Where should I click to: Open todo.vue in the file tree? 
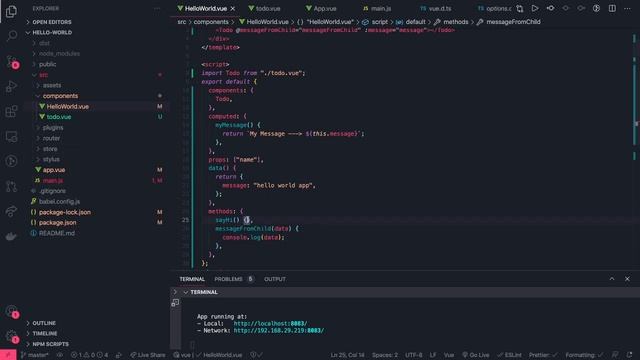pyautogui.click(x=58, y=117)
